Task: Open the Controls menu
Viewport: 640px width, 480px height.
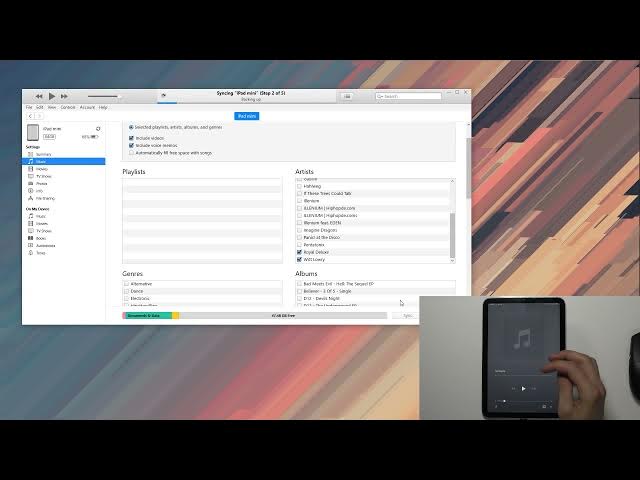Action: pos(68,107)
